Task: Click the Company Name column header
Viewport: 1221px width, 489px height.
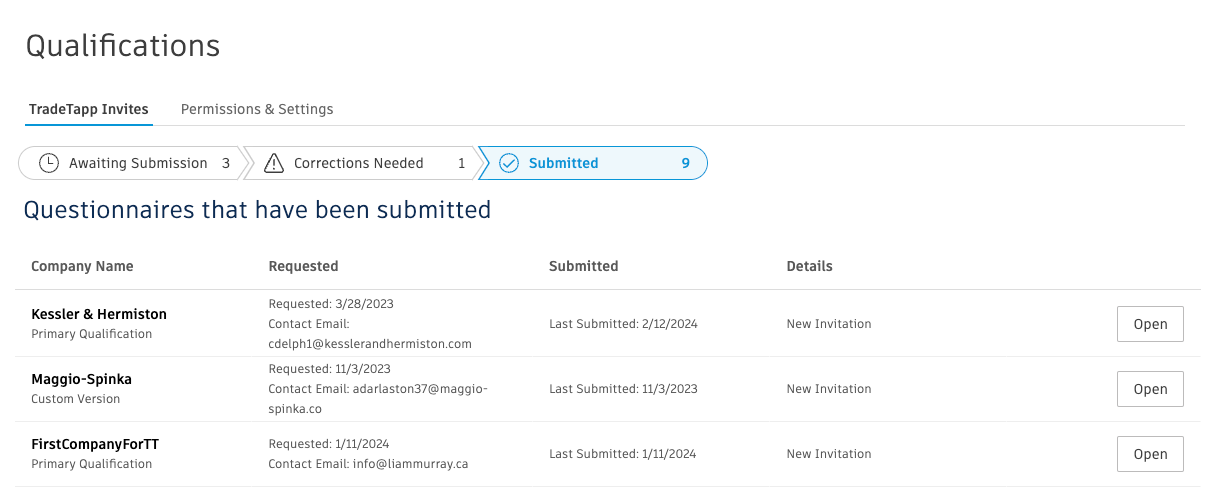Action: 82,266
